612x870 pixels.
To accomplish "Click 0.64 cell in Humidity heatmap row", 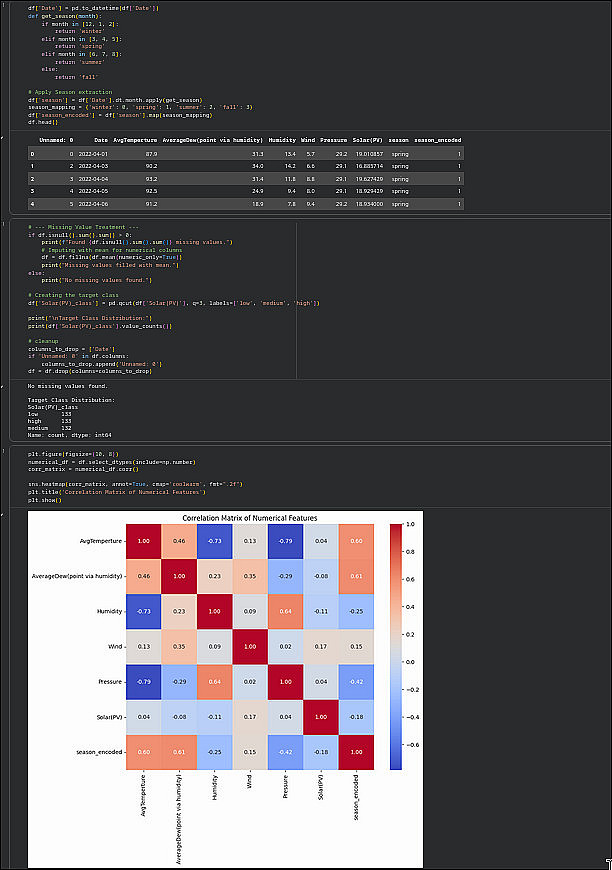I will pyautogui.click(x=286, y=611).
